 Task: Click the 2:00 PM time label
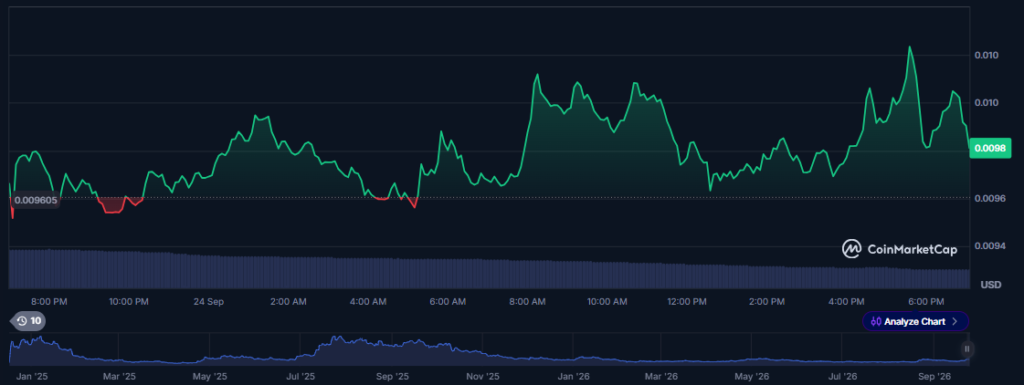pyautogui.click(x=767, y=301)
